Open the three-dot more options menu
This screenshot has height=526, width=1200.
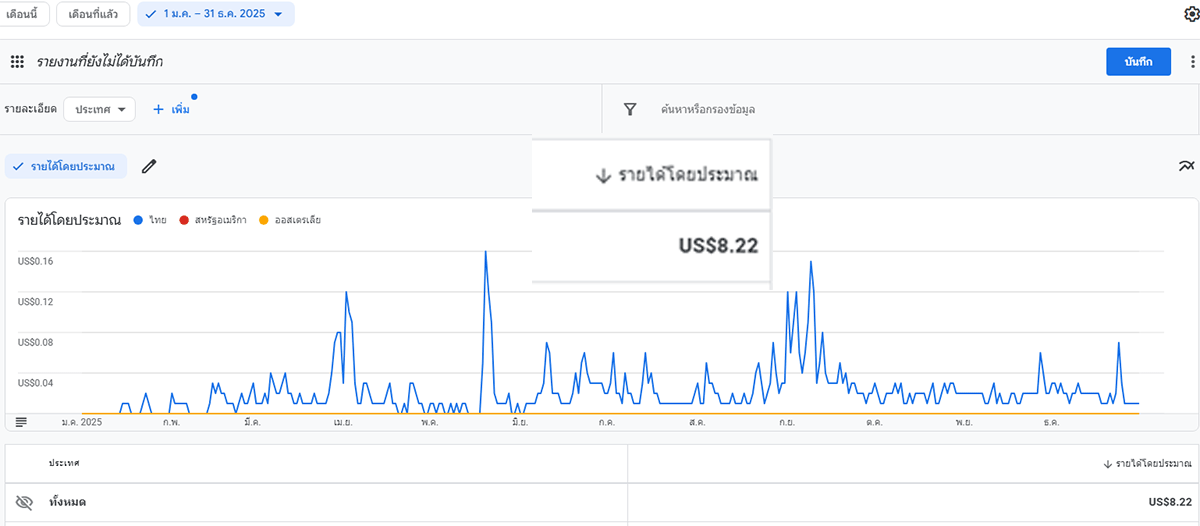(1192, 62)
